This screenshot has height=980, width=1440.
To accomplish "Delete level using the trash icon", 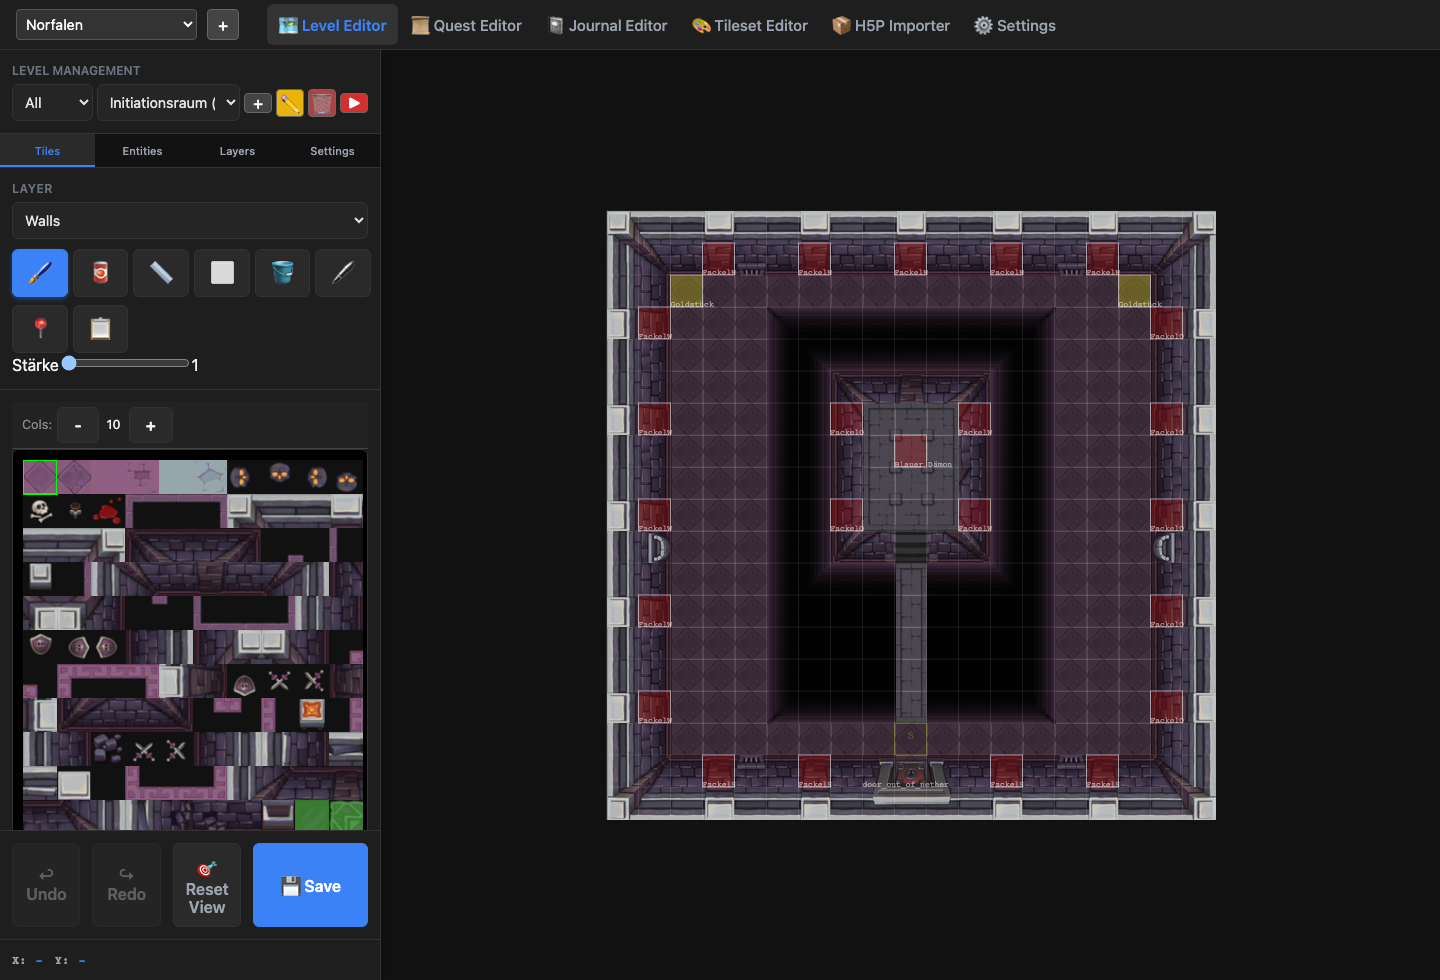I will [x=322, y=102].
